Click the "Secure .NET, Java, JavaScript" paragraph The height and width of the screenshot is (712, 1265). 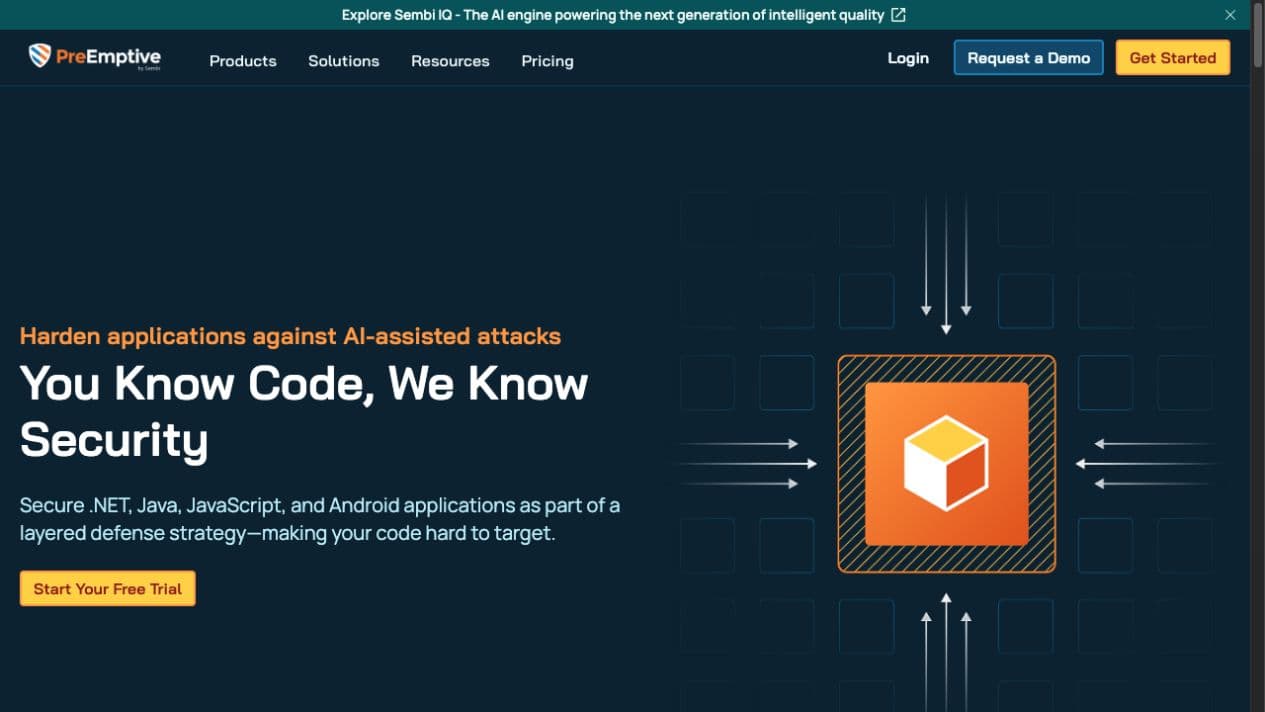coord(320,519)
